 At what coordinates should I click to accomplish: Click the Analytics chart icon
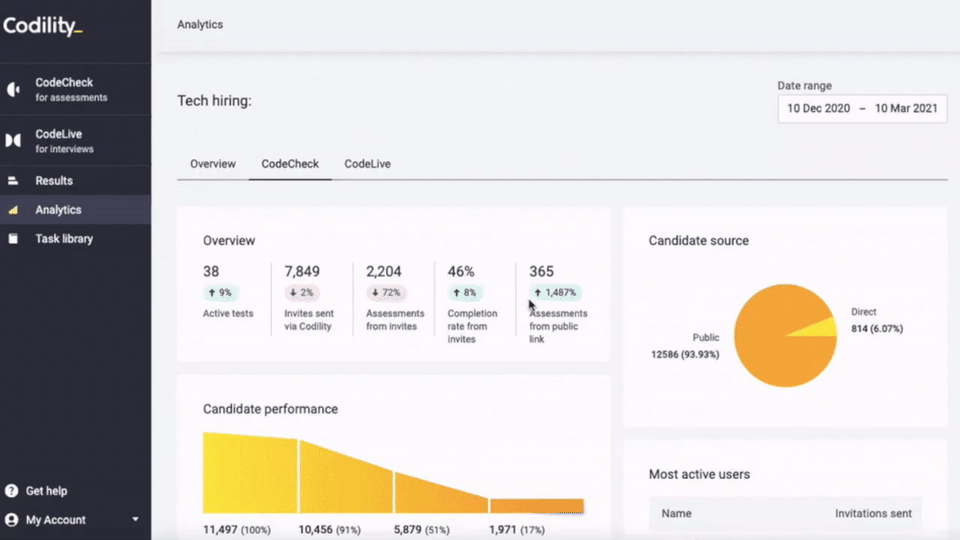(13, 210)
